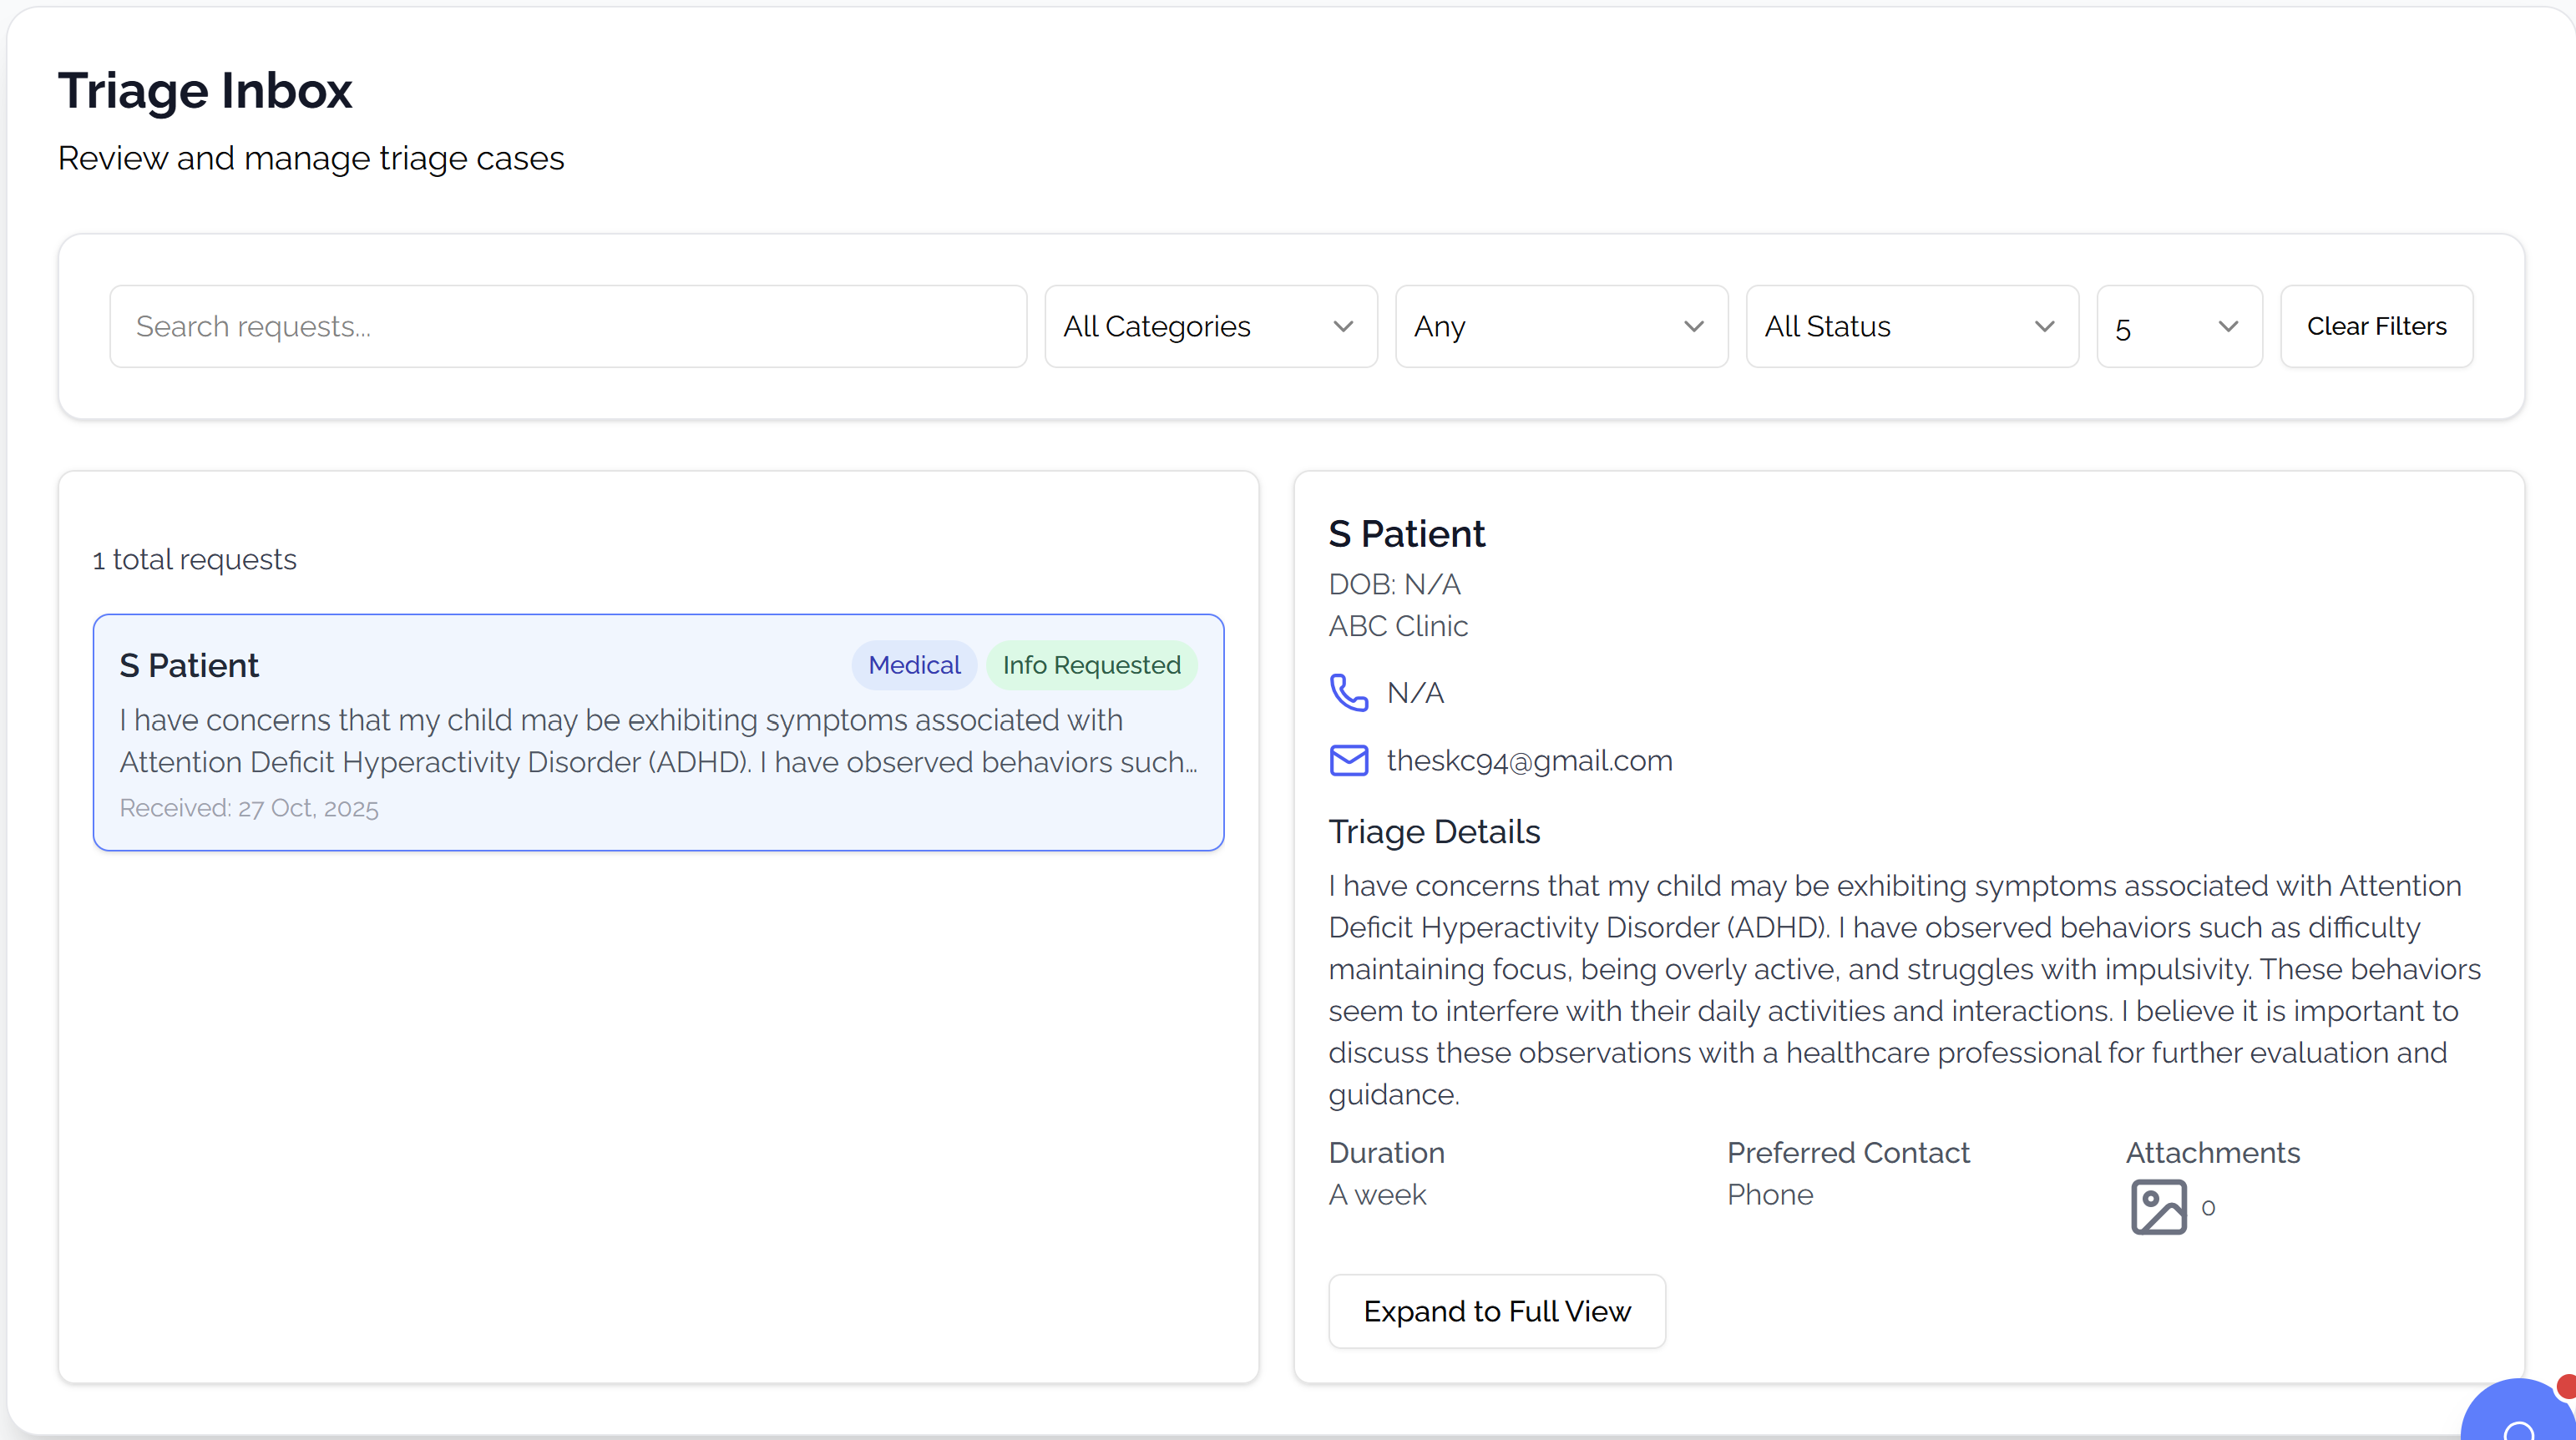Click the phone icon beside N/A
Screen dimensions: 2576x1440
[1348, 692]
